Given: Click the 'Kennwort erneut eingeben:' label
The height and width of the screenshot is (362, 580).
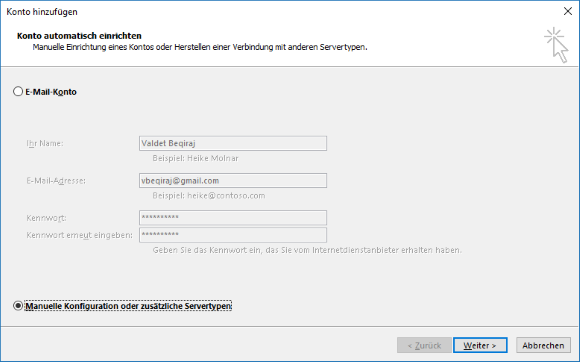Looking at the screenshot, I should coord(79,235).
